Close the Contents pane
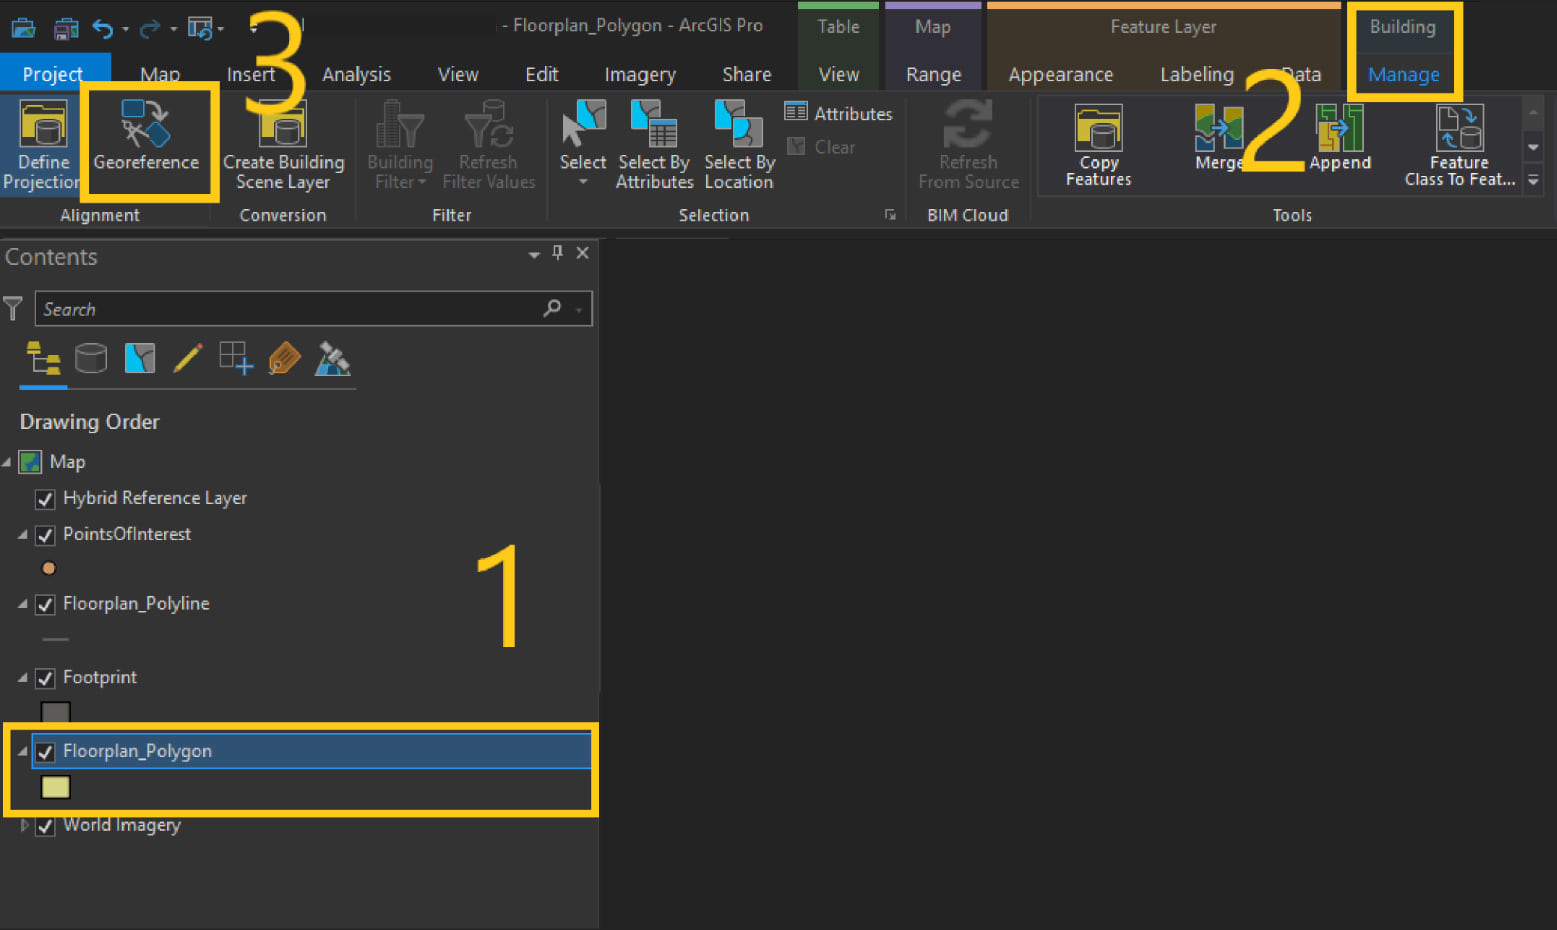Viewport: 1557px width, 930px height. tap(582, 253)
